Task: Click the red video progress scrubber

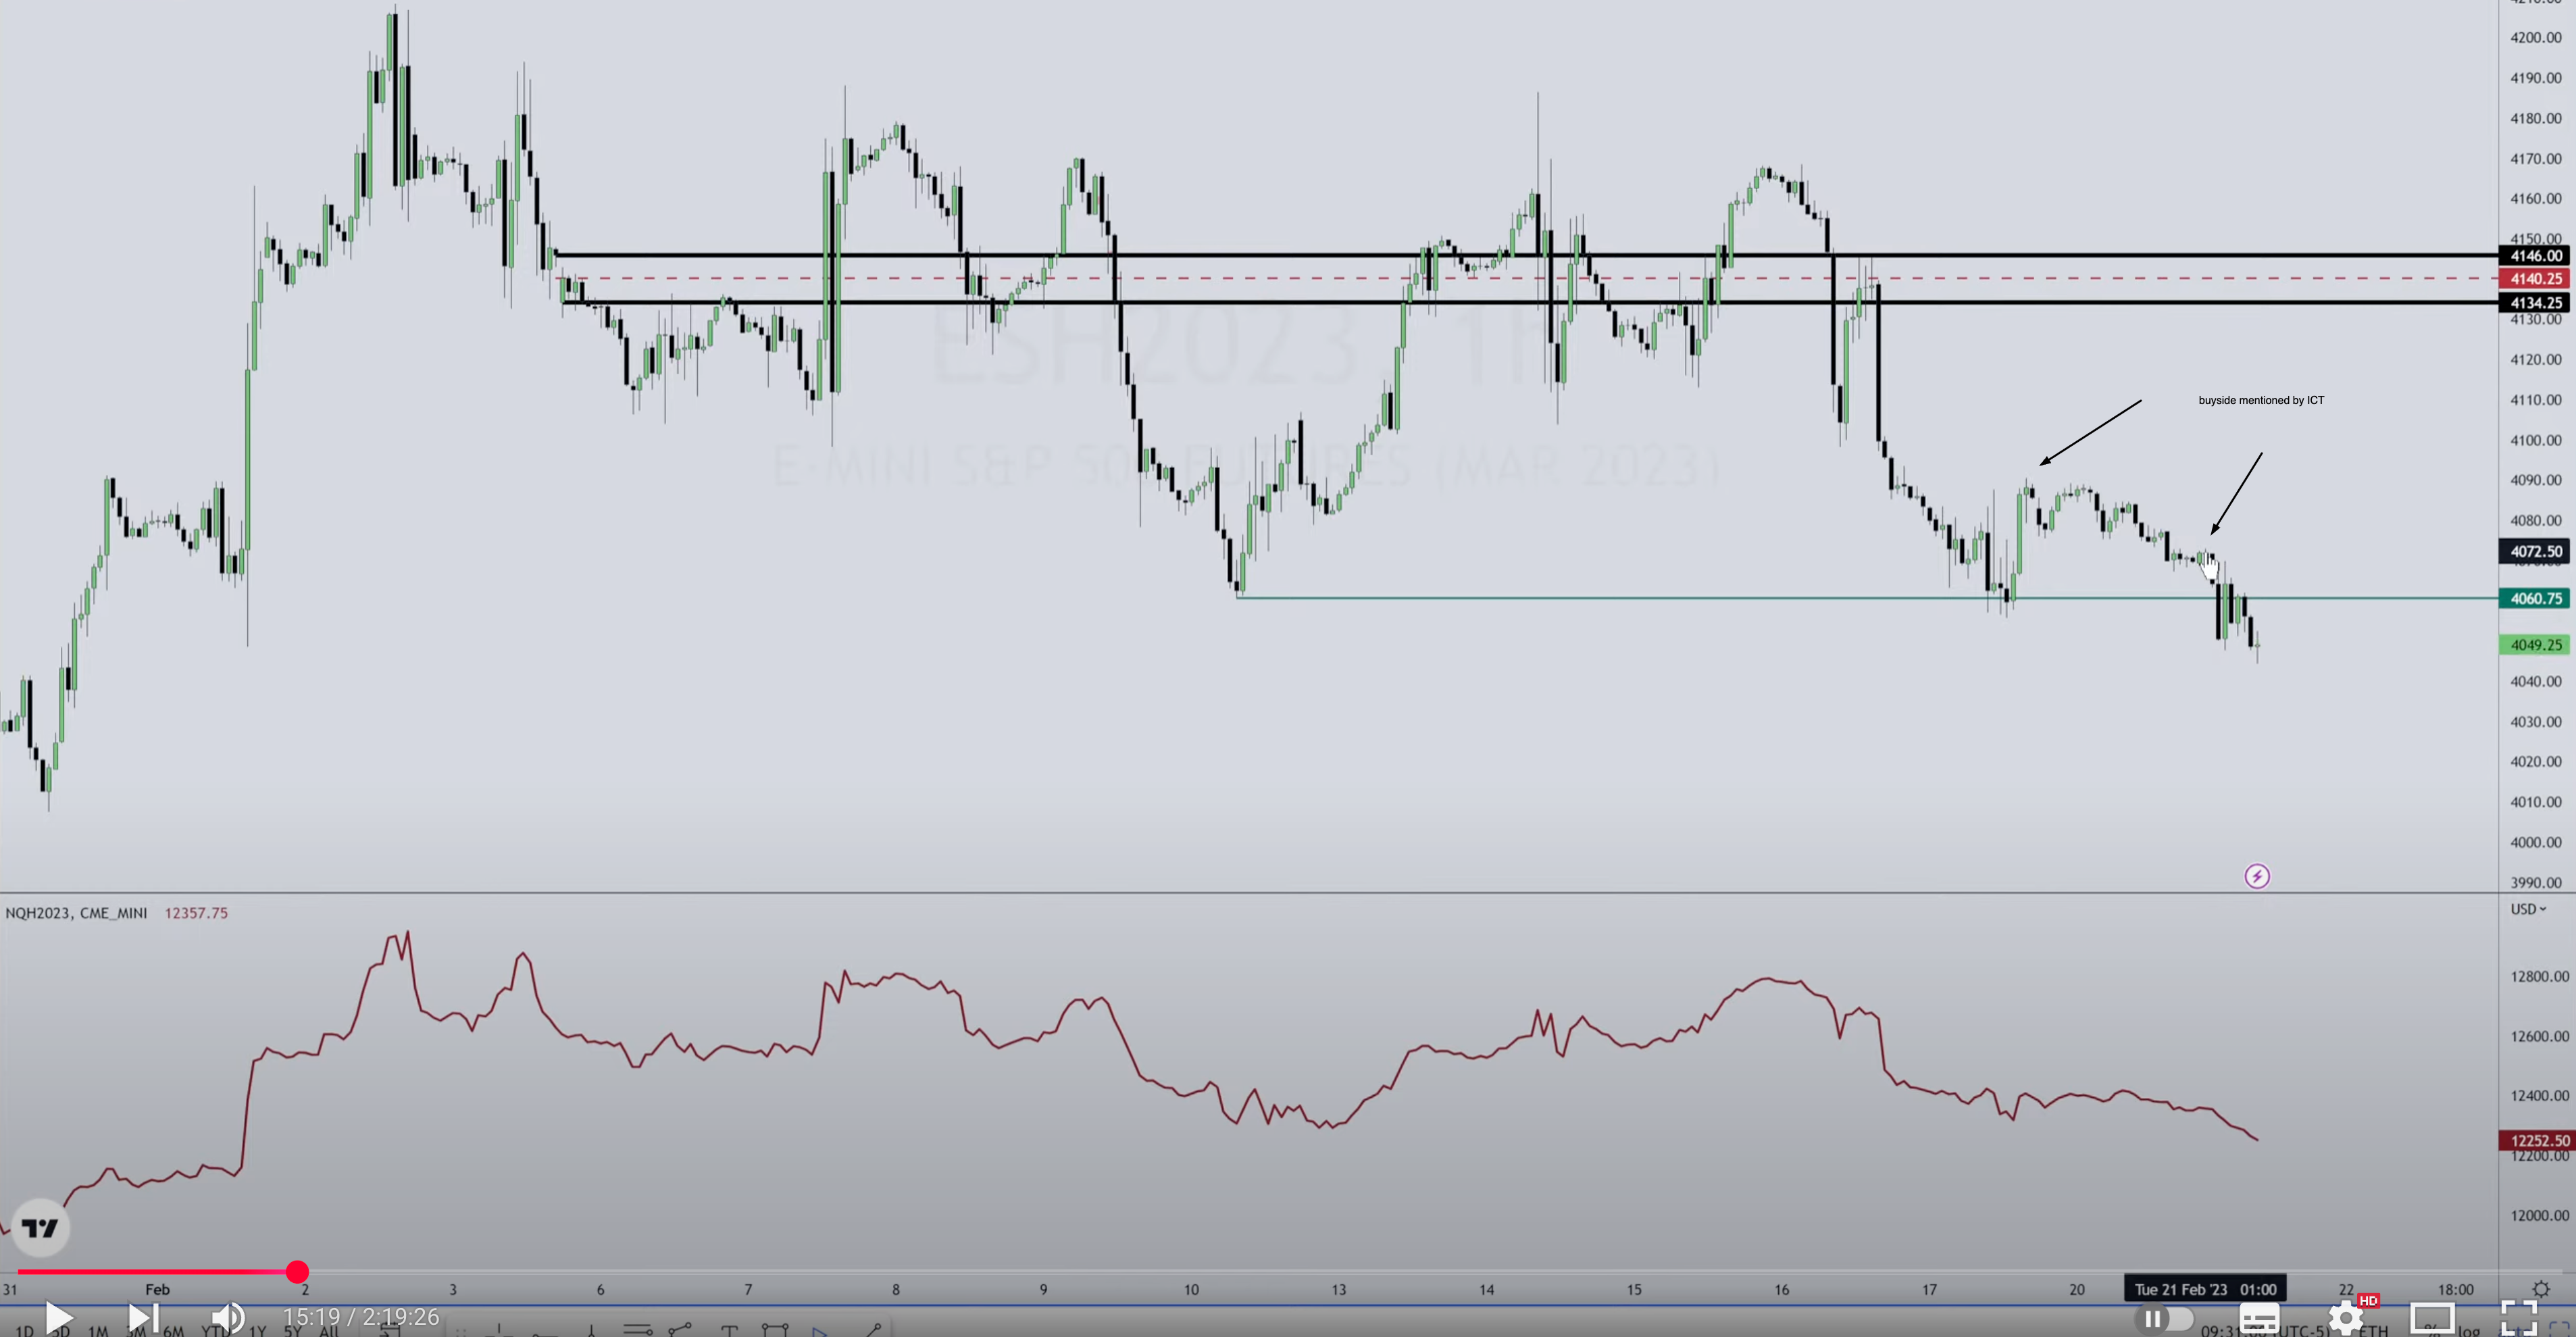Action: point(297,1272)
